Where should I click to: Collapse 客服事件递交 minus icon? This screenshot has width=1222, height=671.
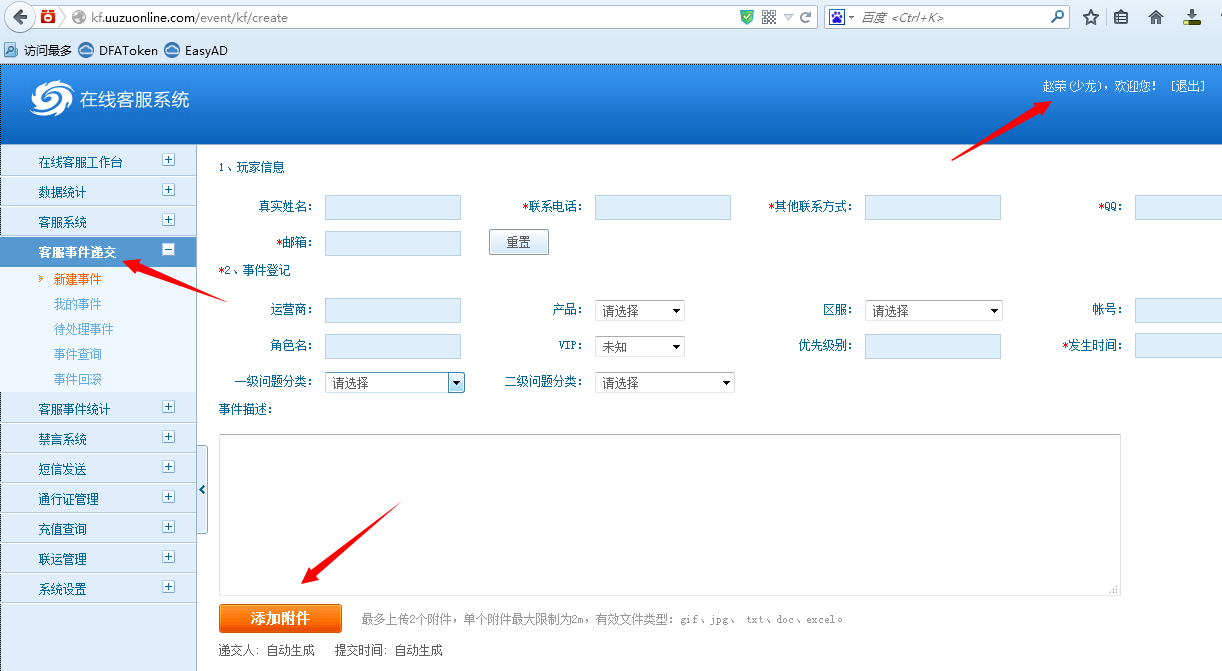coord(168,250)
